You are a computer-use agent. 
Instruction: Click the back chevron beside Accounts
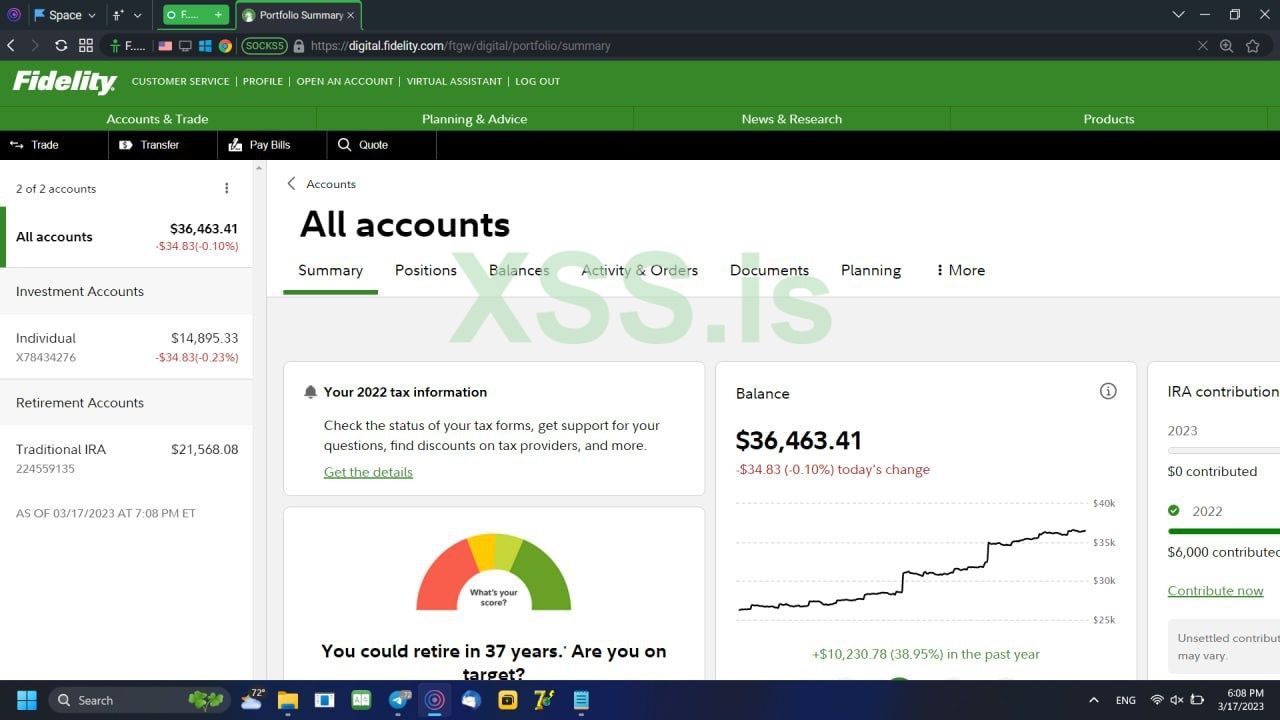click(291, 184)
